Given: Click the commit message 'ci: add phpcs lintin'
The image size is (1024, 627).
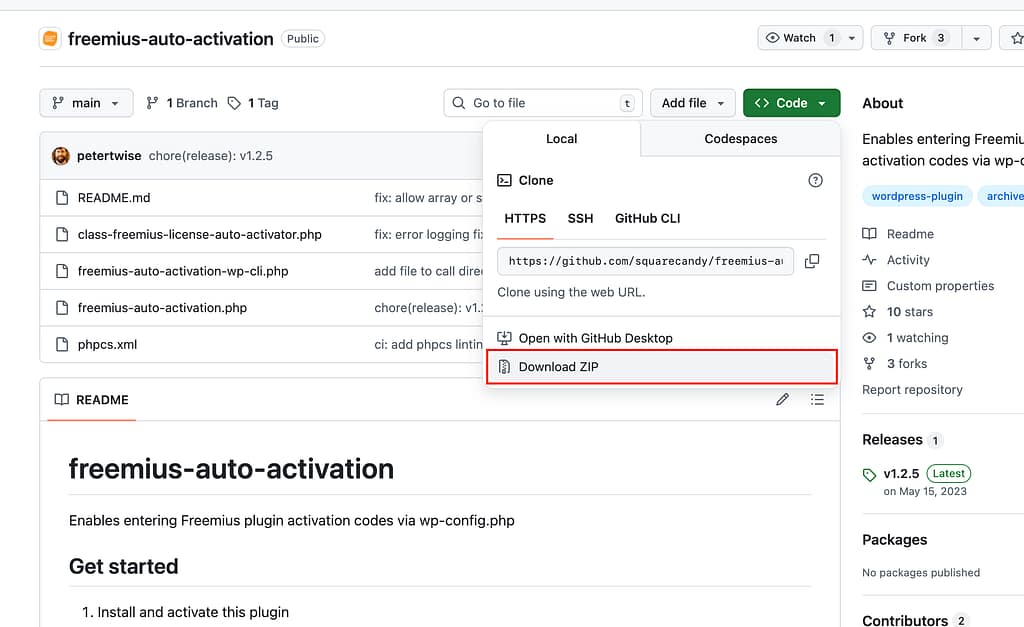Looking at the screenshot, I should (x=428, y=344).
